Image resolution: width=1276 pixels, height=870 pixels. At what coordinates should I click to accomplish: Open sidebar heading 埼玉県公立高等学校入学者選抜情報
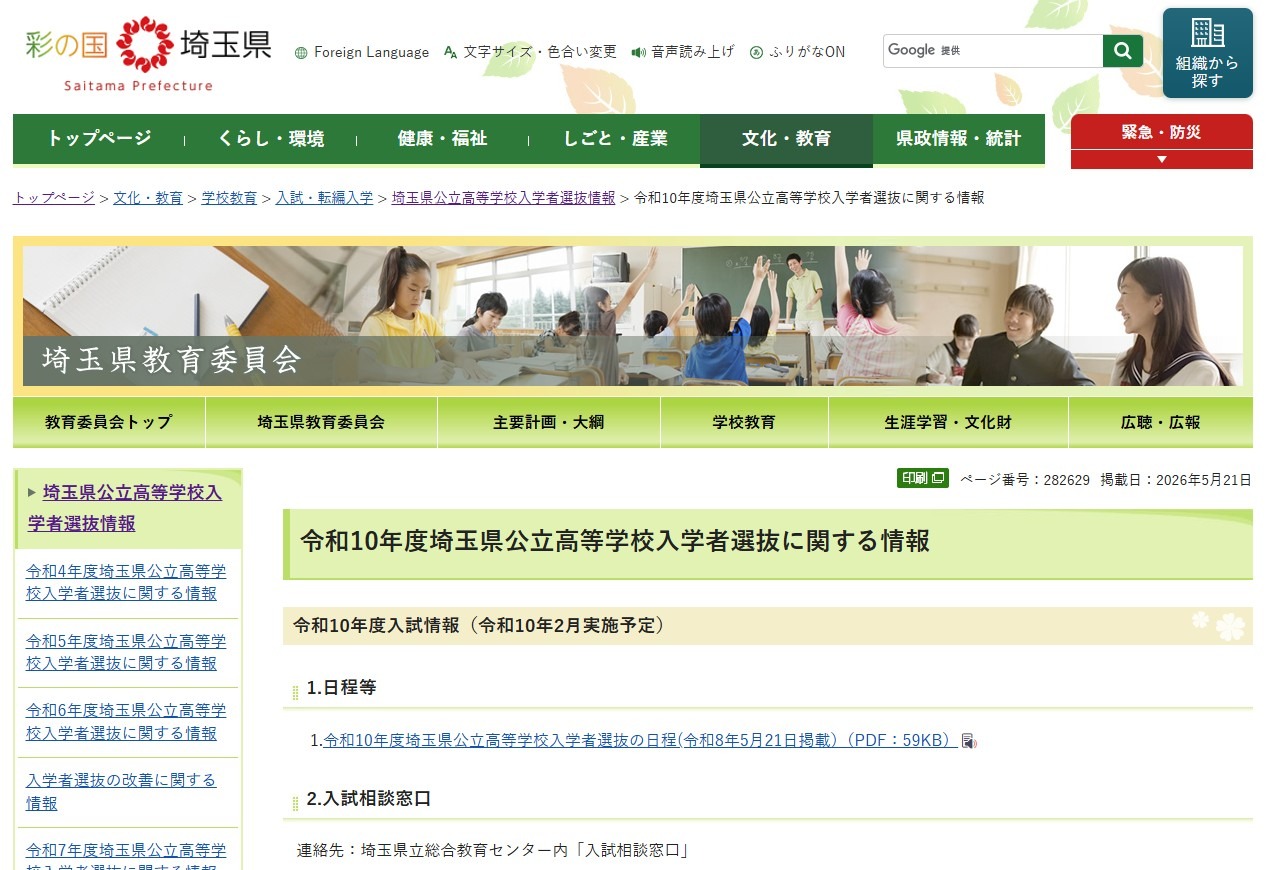pos(125,508)
